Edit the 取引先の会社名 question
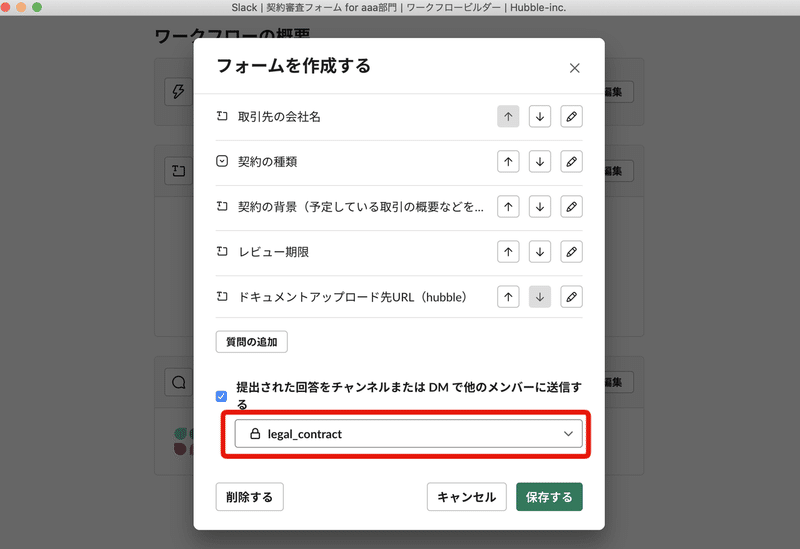Viewport: 800px width, 549px height. (x=571, y=116)
